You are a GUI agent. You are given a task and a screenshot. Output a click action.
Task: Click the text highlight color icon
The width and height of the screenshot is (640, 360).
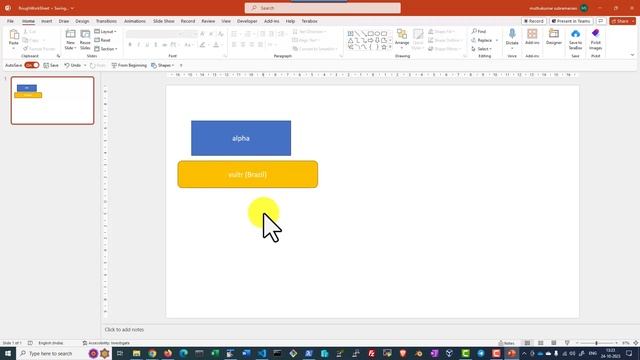(202, 45)
